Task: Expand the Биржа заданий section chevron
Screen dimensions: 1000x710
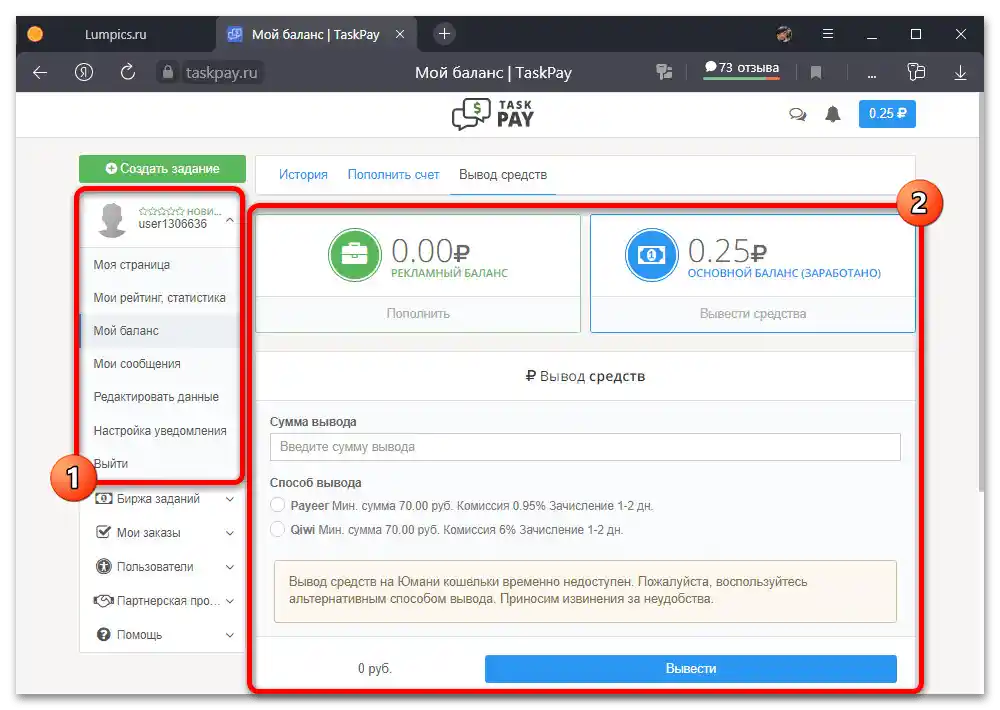Action: 230,499
